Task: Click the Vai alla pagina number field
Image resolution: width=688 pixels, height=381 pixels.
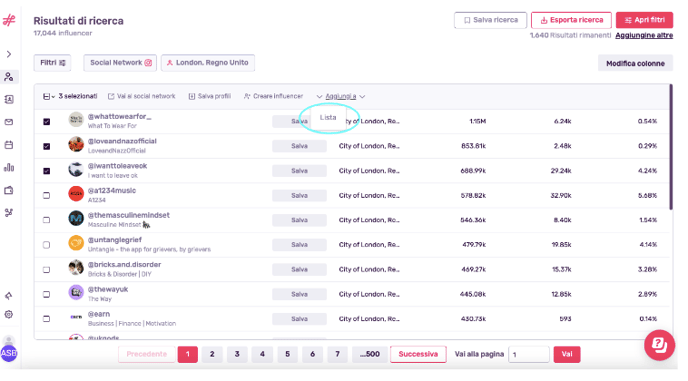Action: pyautogui.click(x=529, y=354)
